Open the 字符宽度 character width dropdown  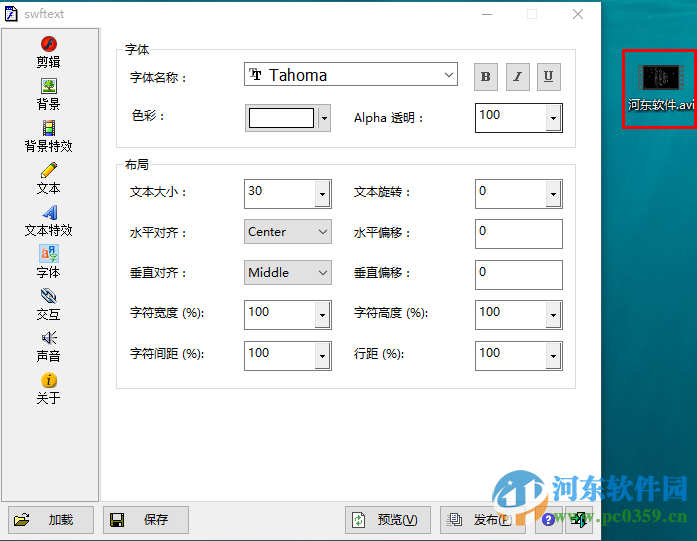click(x=322, y=315)
